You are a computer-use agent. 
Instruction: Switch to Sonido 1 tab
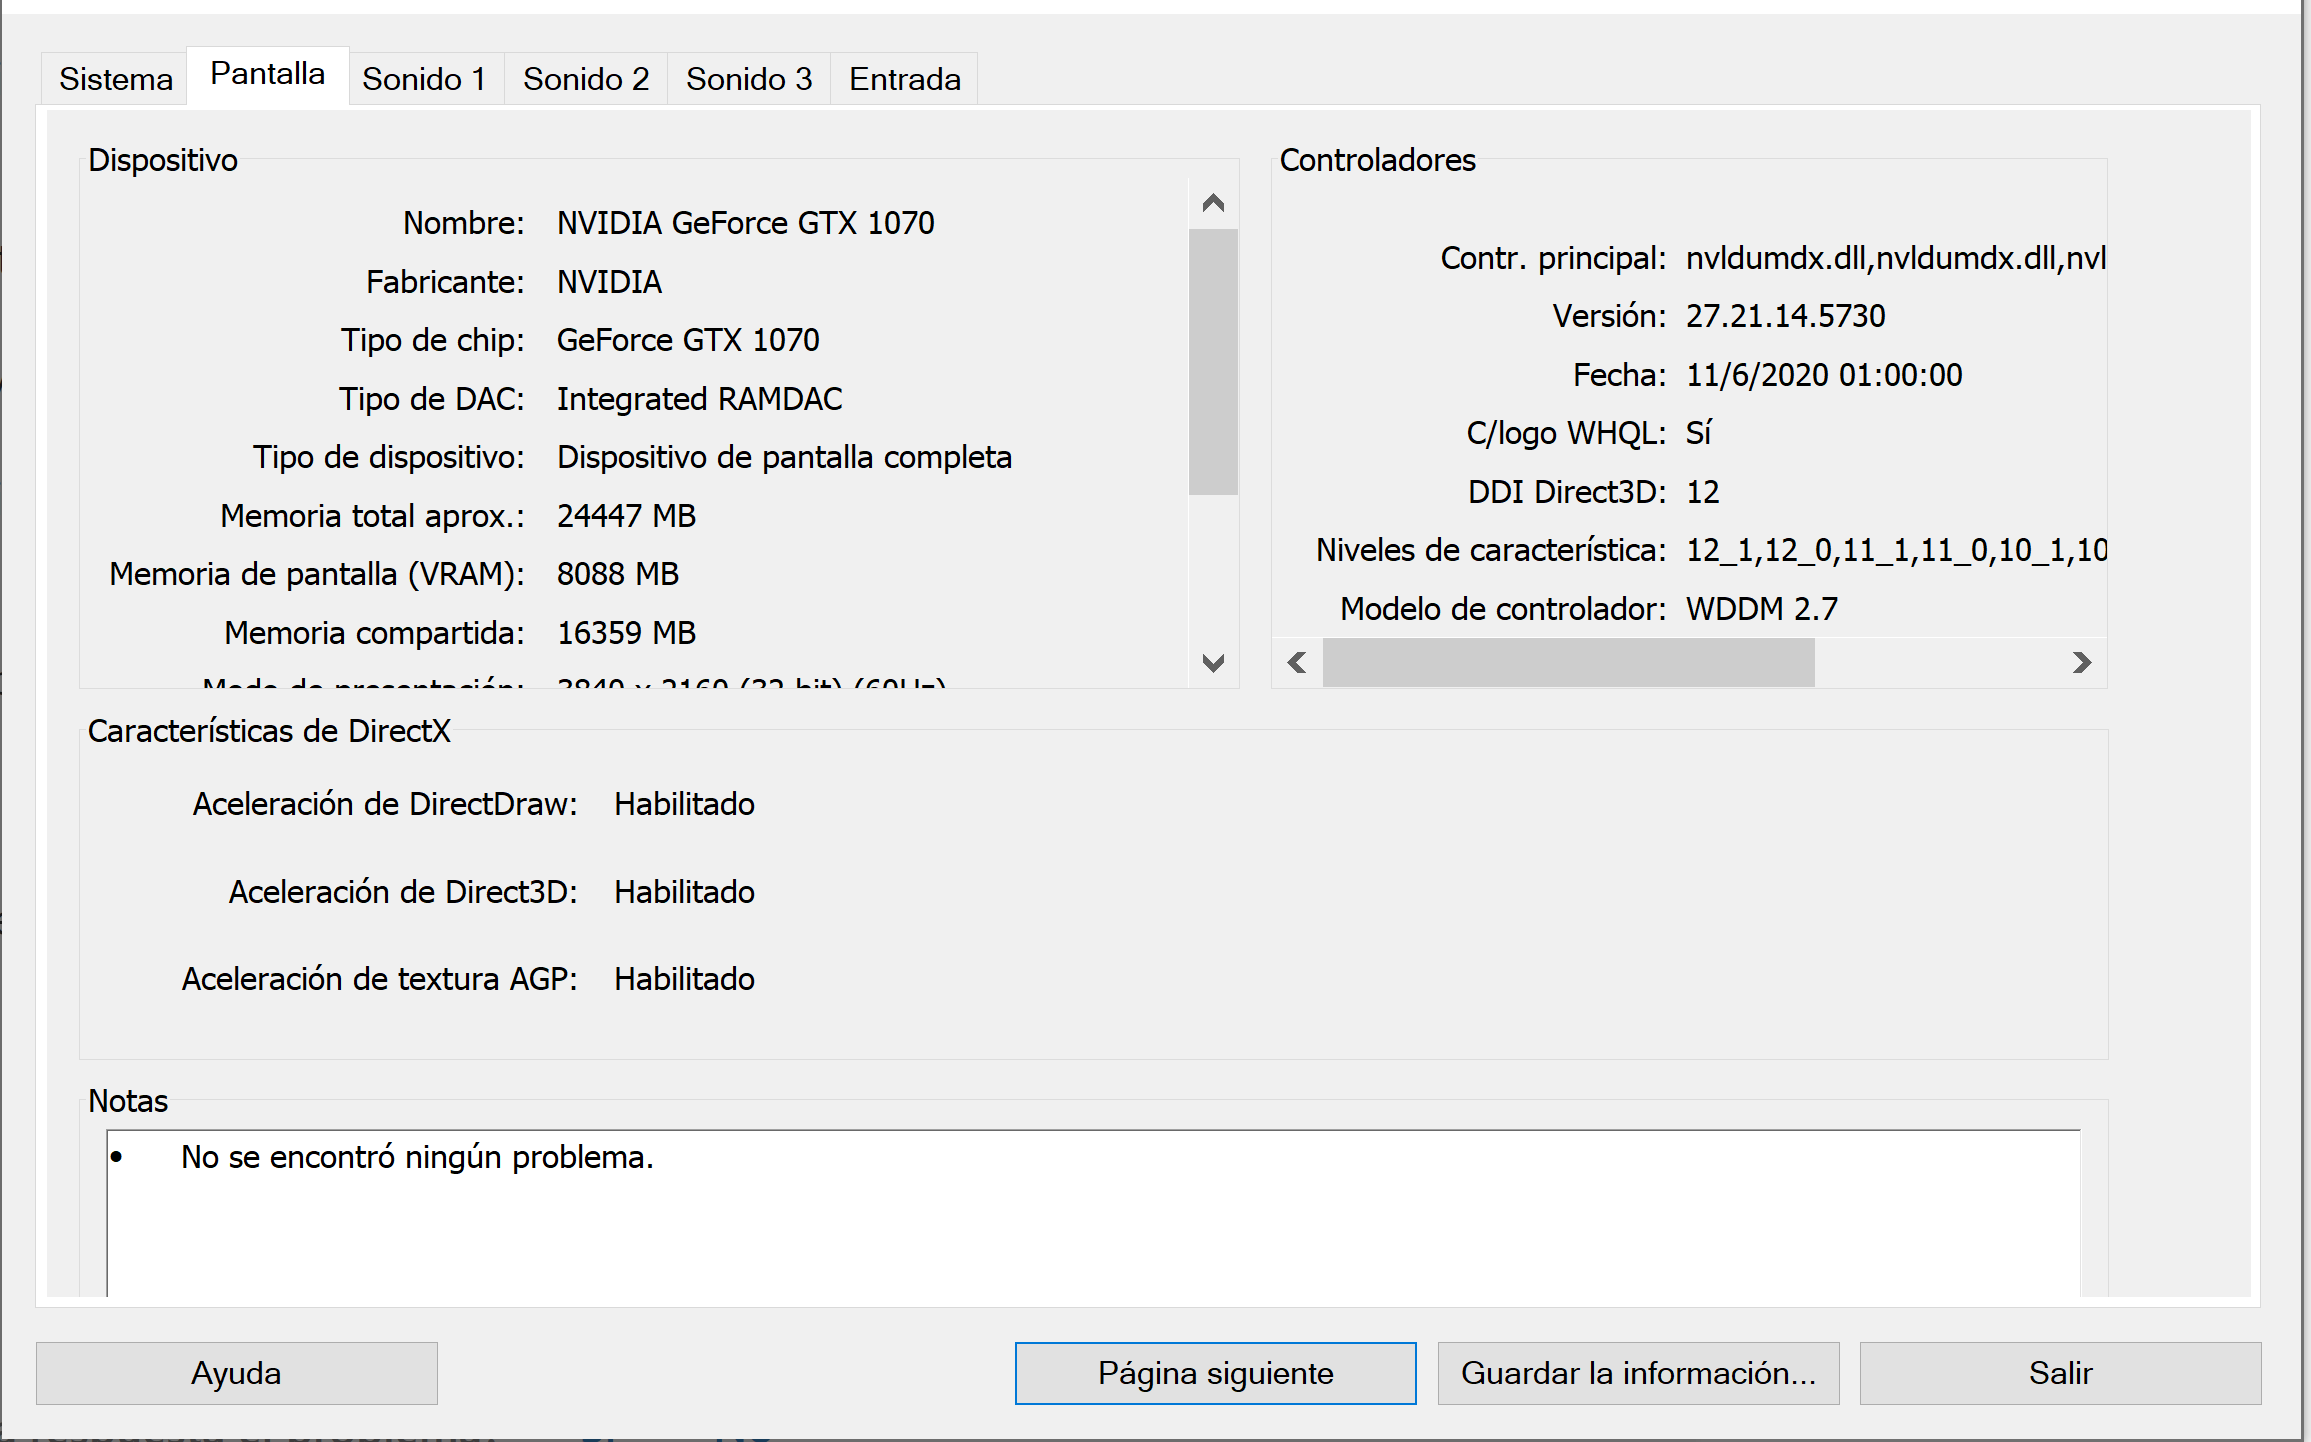coord(424,79)
